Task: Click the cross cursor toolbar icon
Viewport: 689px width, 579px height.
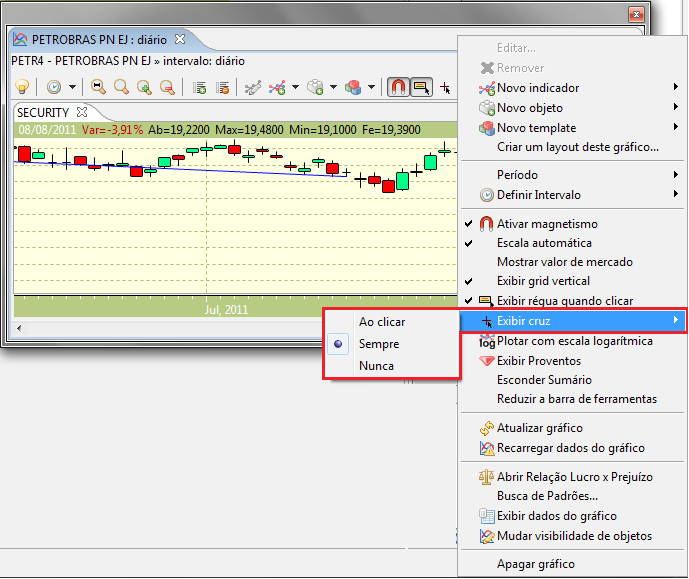Action: pyautogui.click(x=445, y=87)
